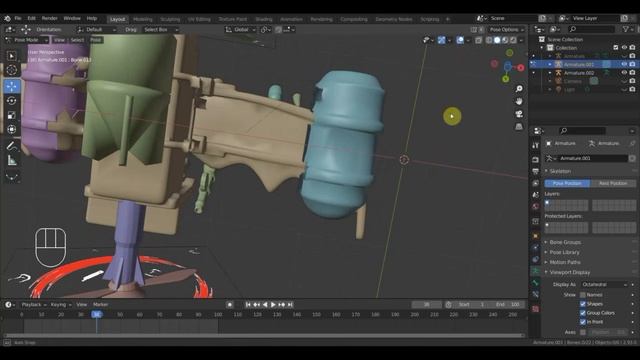Click the Pose Position button

point(567,183)
